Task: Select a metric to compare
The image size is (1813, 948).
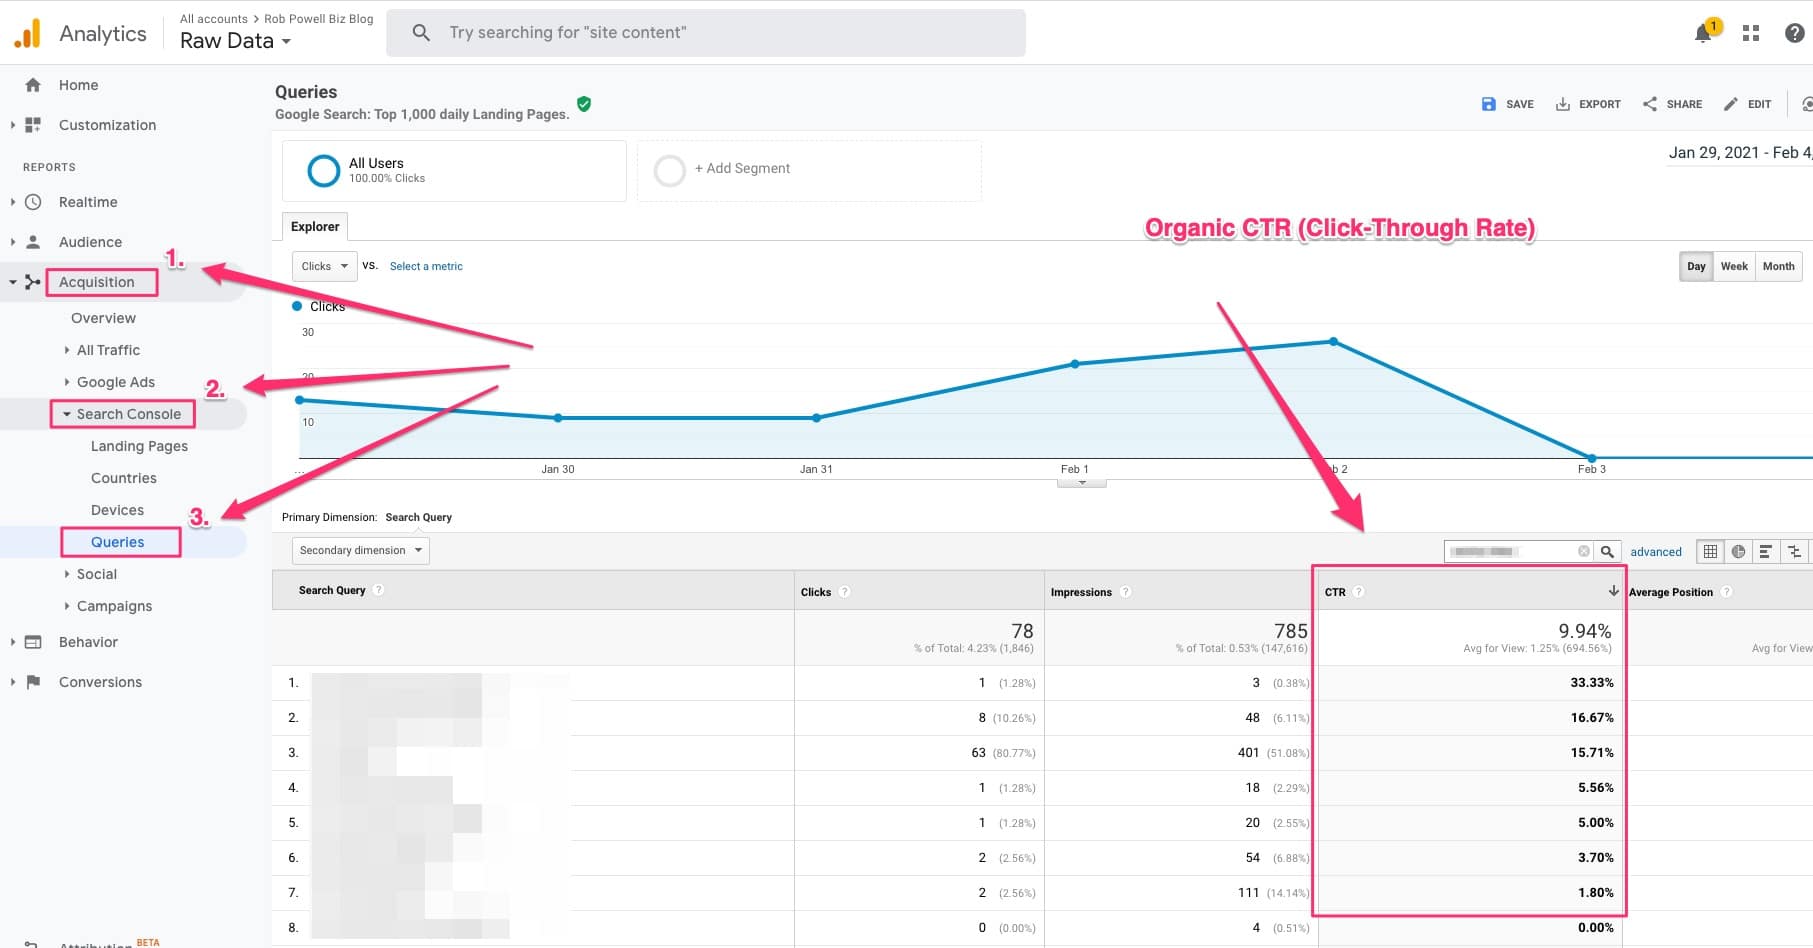Action: [x=426, y=266]
